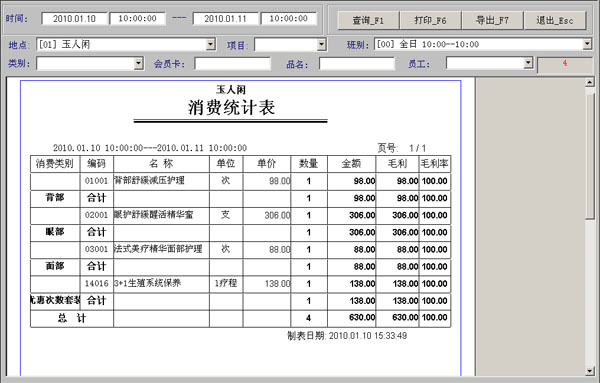
Task: Click item name 法式美疗精华面部护理
Action: pyautogui.click(x=158, y=249)
